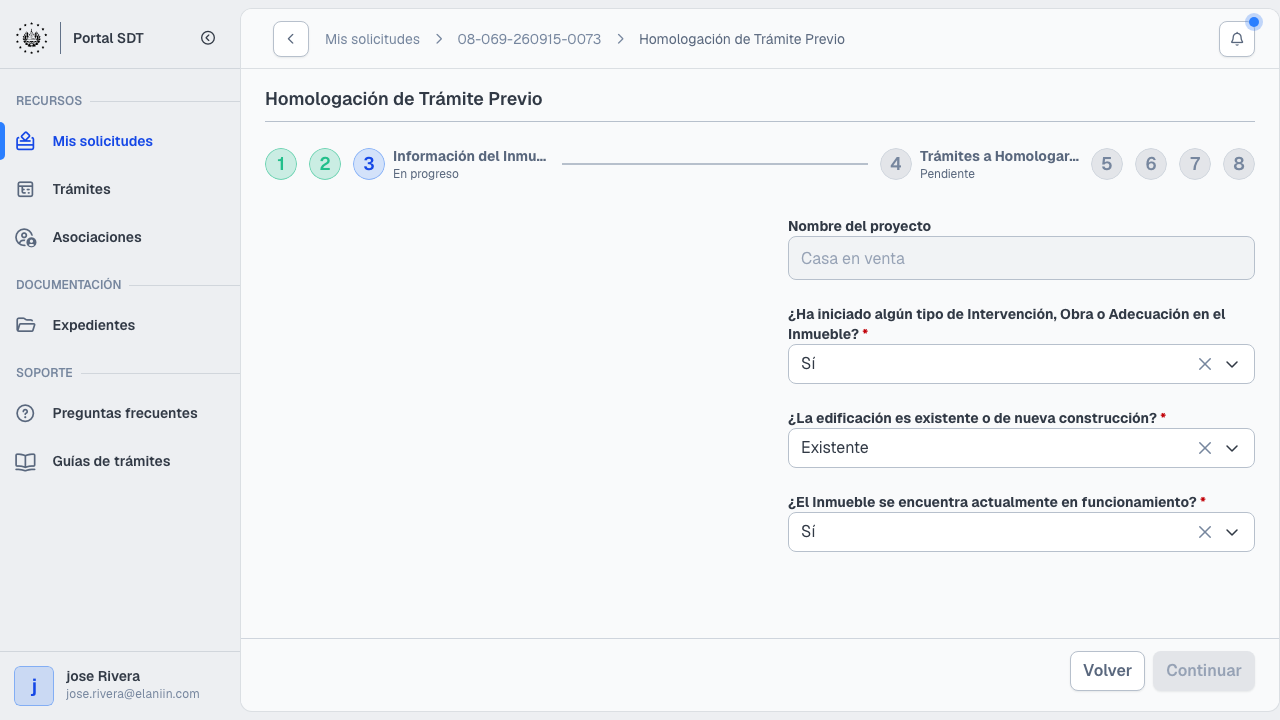Click the Asociaciones people icon

(x=26, y=237)
